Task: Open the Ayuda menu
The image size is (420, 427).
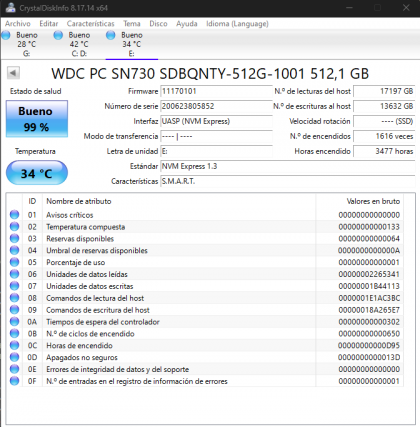Action: tap(187, 24)
